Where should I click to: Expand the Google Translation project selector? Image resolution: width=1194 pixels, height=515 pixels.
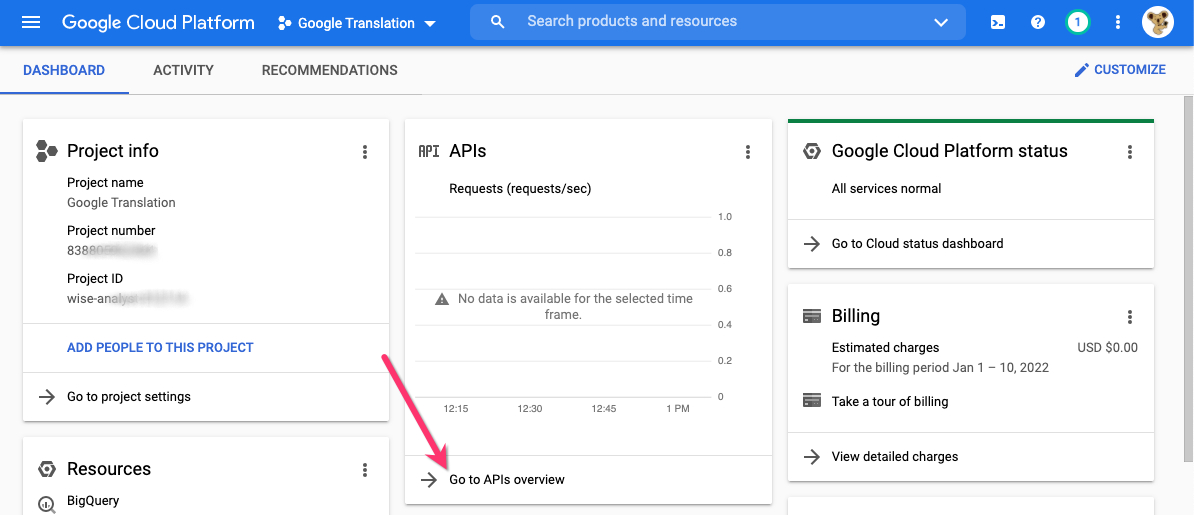pos(357,23)
